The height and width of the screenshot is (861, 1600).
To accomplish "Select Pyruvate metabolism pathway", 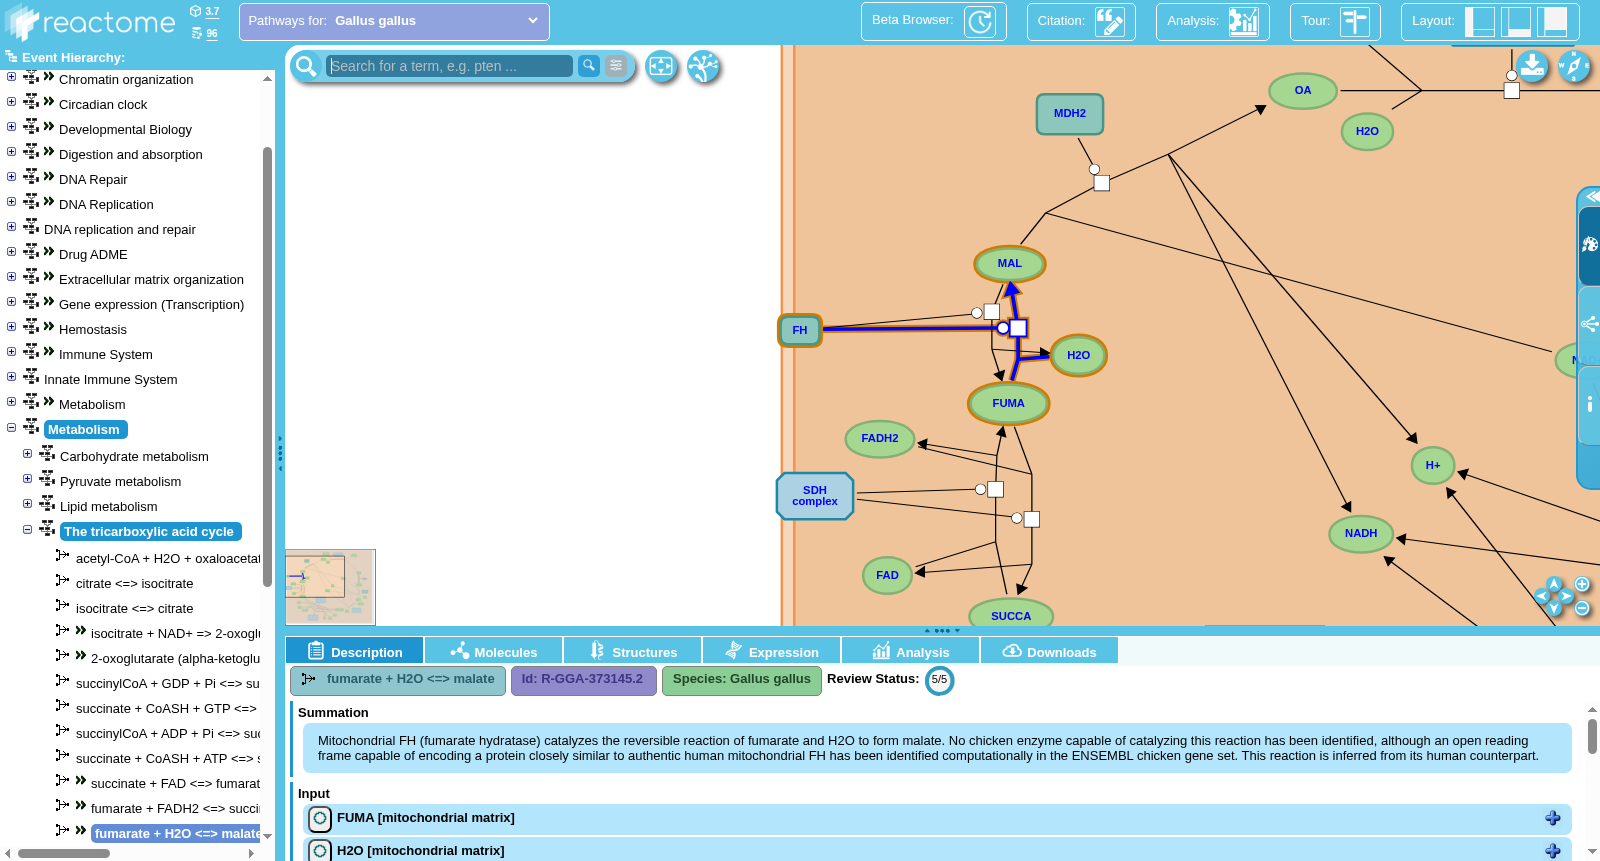I will click(x=120, y=482).
